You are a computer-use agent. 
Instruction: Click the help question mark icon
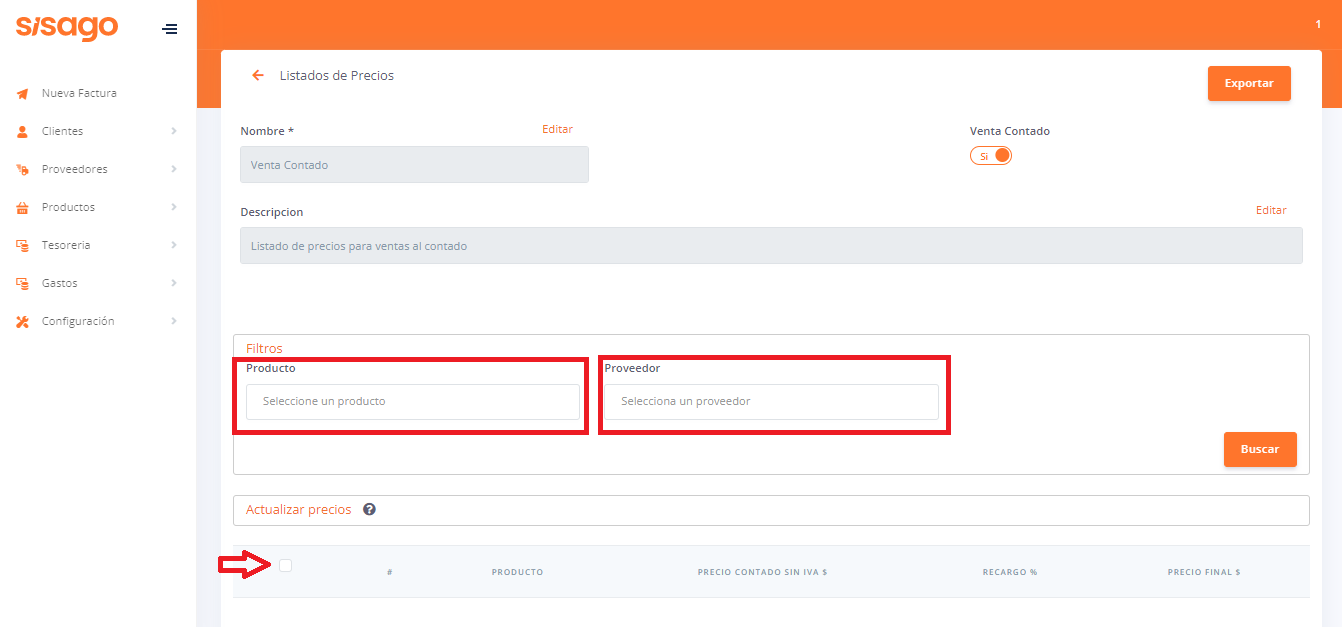(369, 510)
